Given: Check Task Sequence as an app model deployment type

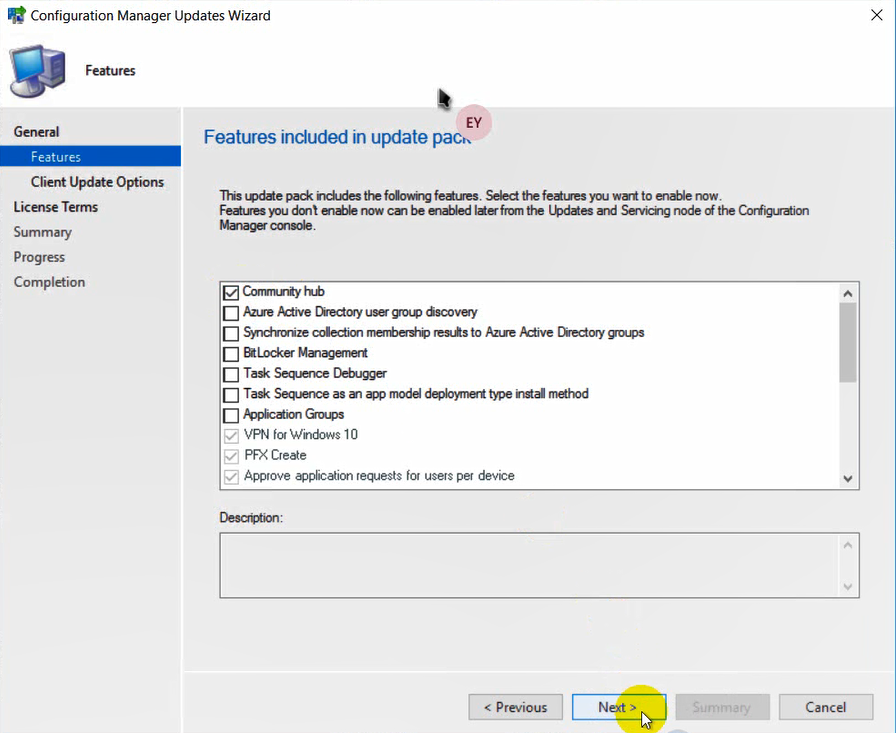Looking at the screenshot, I should [x=231, y=395].
